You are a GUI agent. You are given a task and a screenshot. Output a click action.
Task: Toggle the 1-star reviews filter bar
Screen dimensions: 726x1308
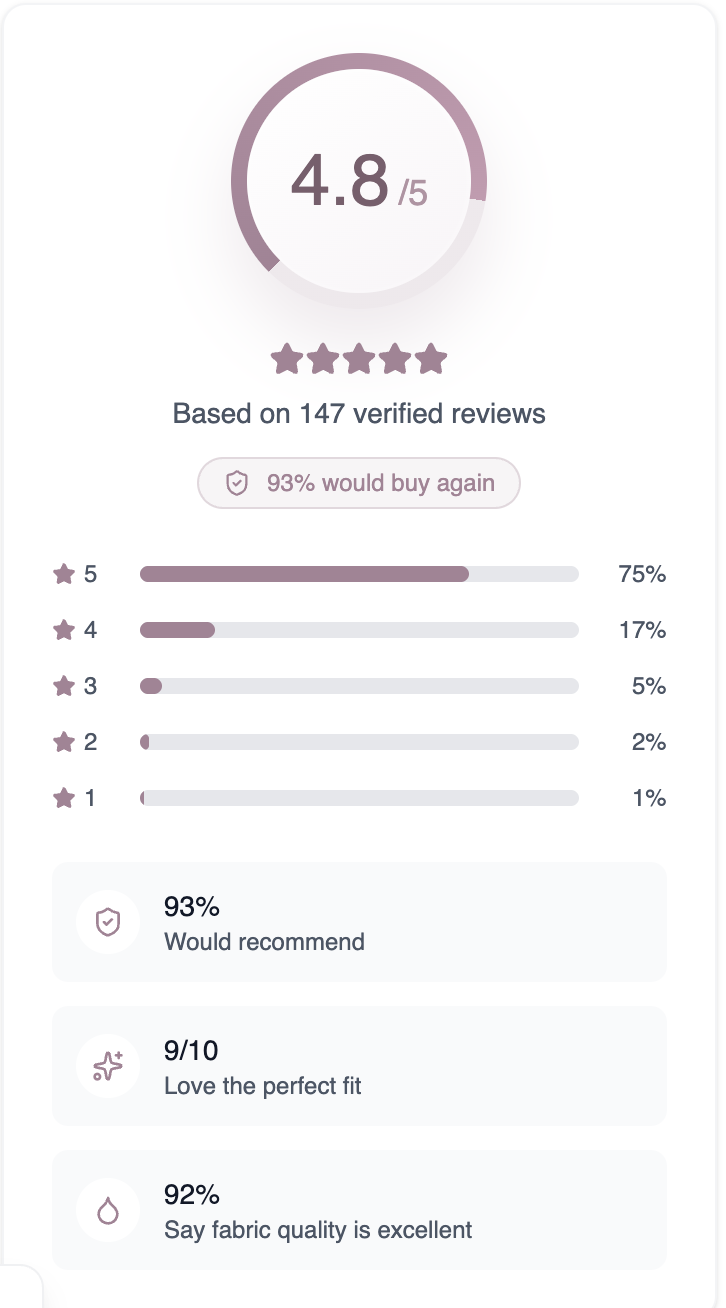[x=359, y=798]
